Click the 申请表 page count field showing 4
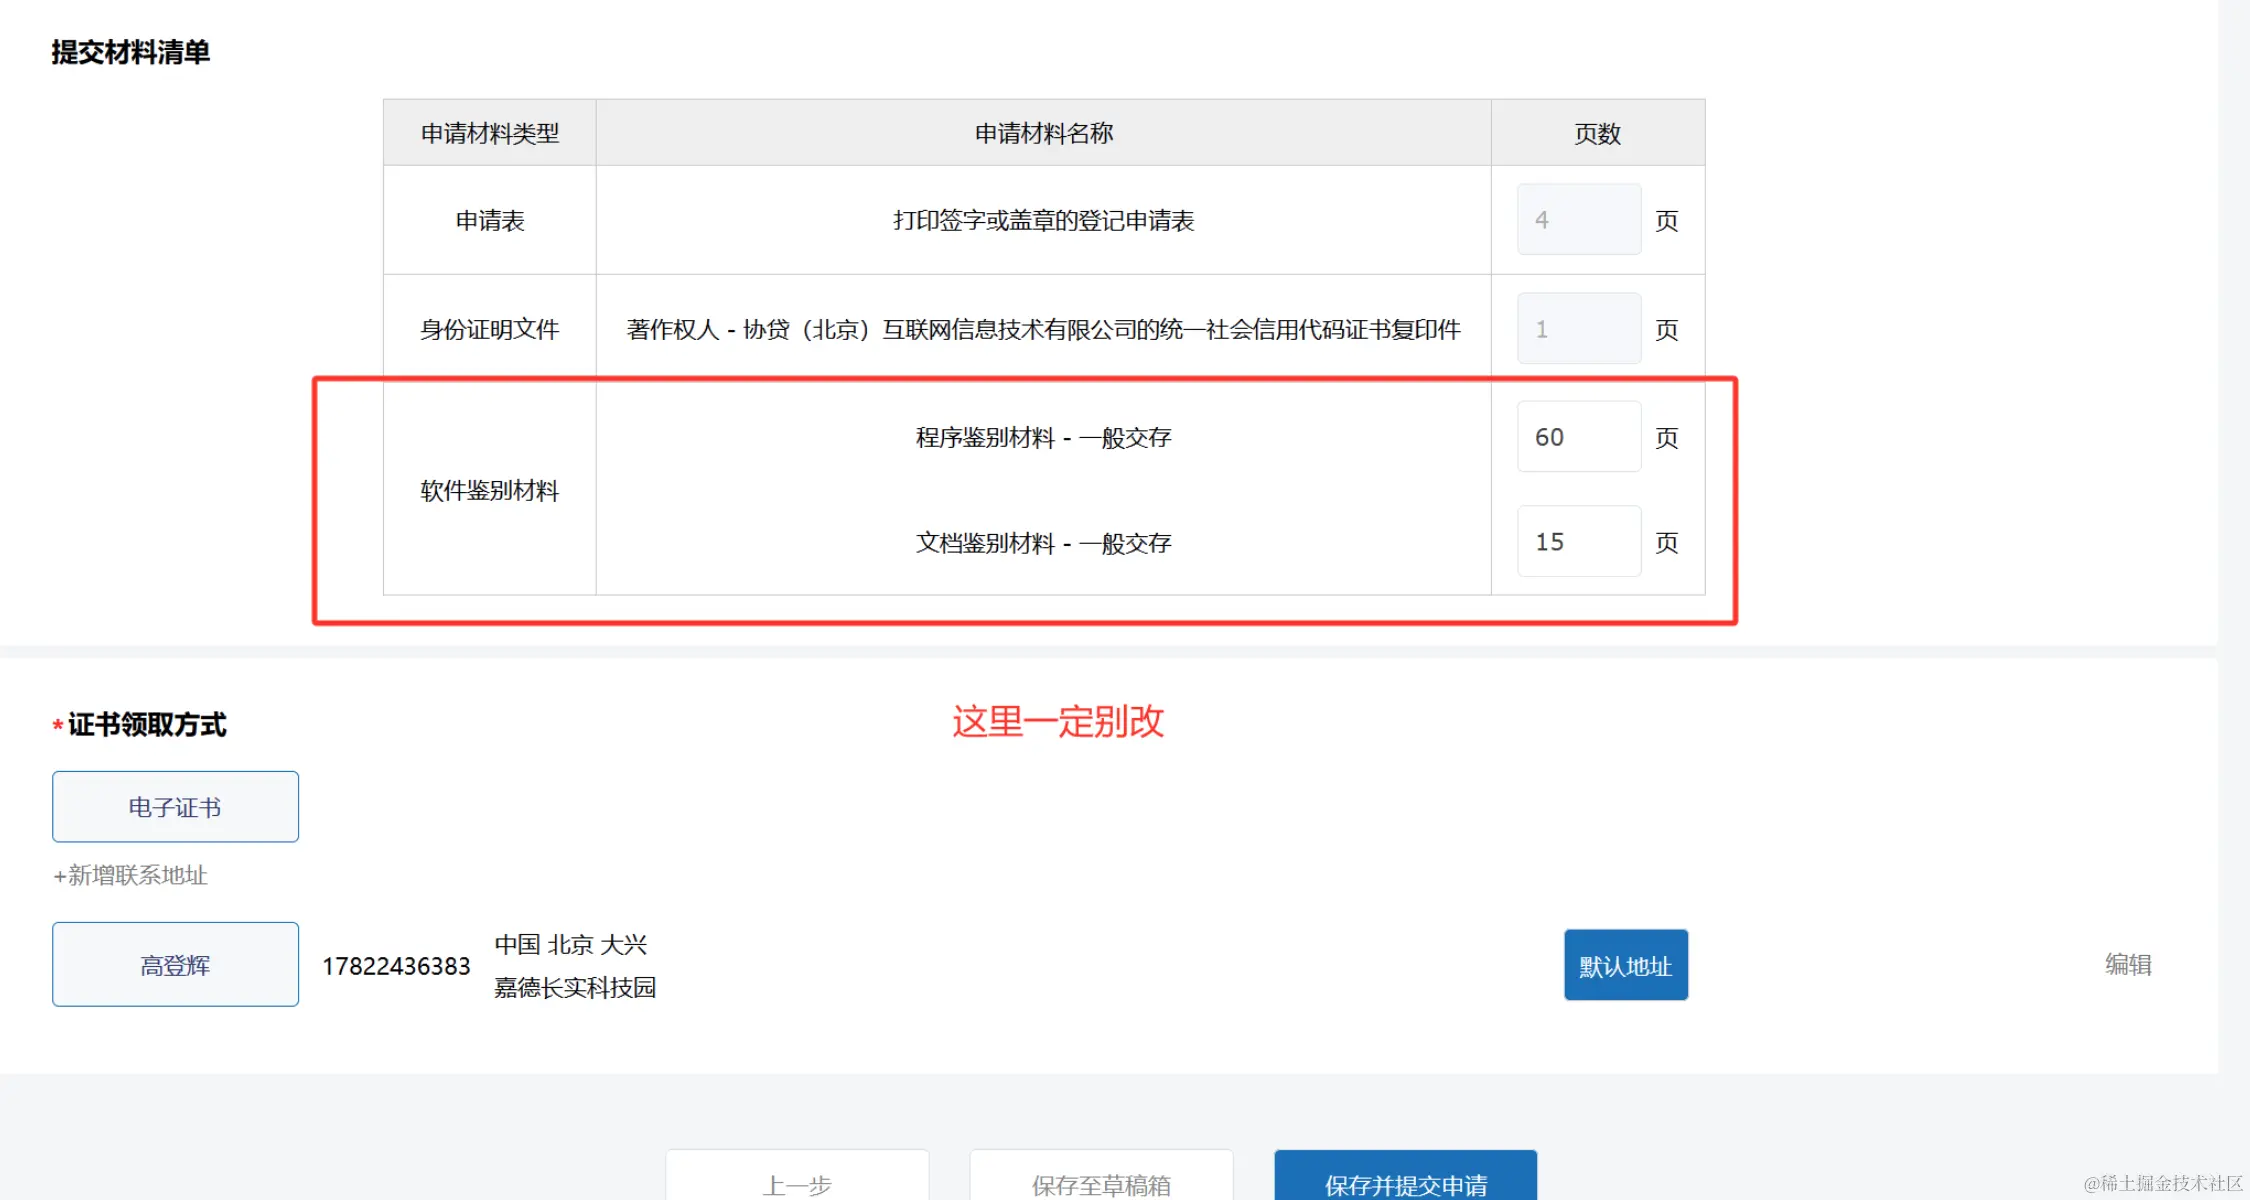Viewport: 2250px width, 1200px height. click(x=1578, y=220)
